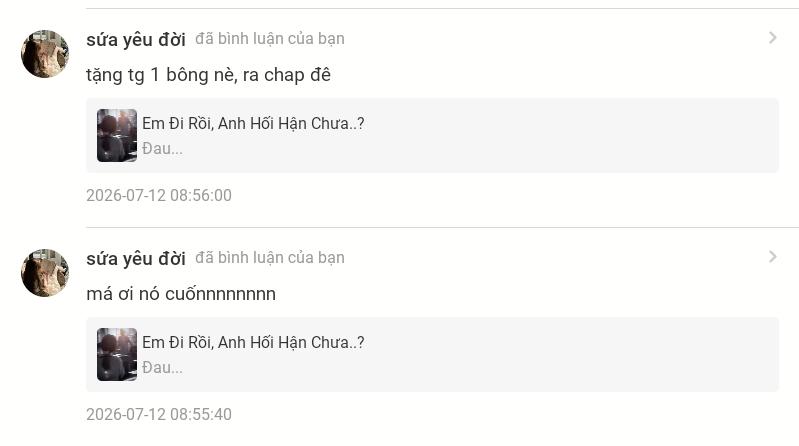Image resolution: width=799 pixels, height=446 pixels.
Task: Click 'đã bình luận của bạn' in the 08:55:40 notification
Action: [270, 258]
